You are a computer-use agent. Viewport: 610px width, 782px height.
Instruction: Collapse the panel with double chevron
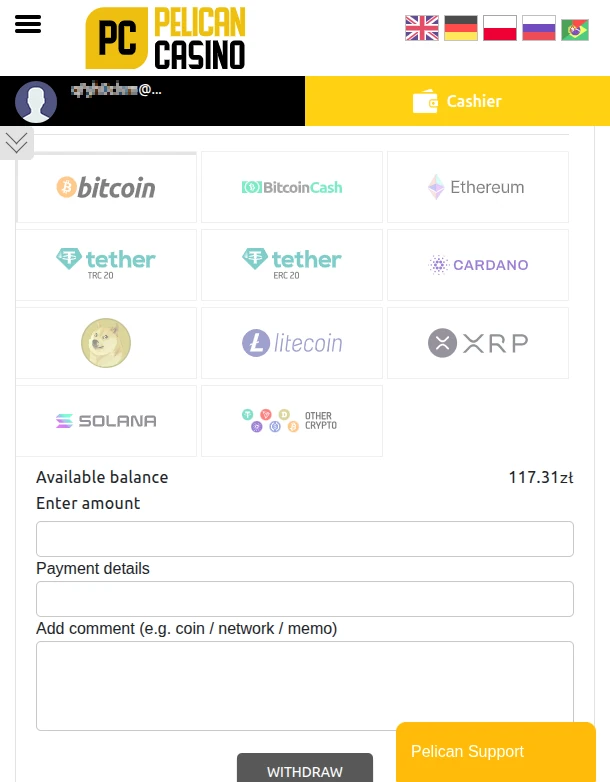(x=16, y=143)
